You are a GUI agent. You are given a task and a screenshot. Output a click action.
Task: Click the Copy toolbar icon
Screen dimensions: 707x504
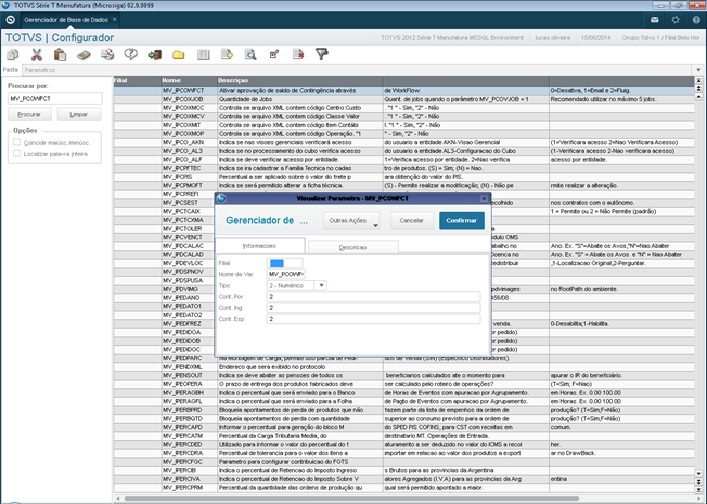tap(13, 55)
